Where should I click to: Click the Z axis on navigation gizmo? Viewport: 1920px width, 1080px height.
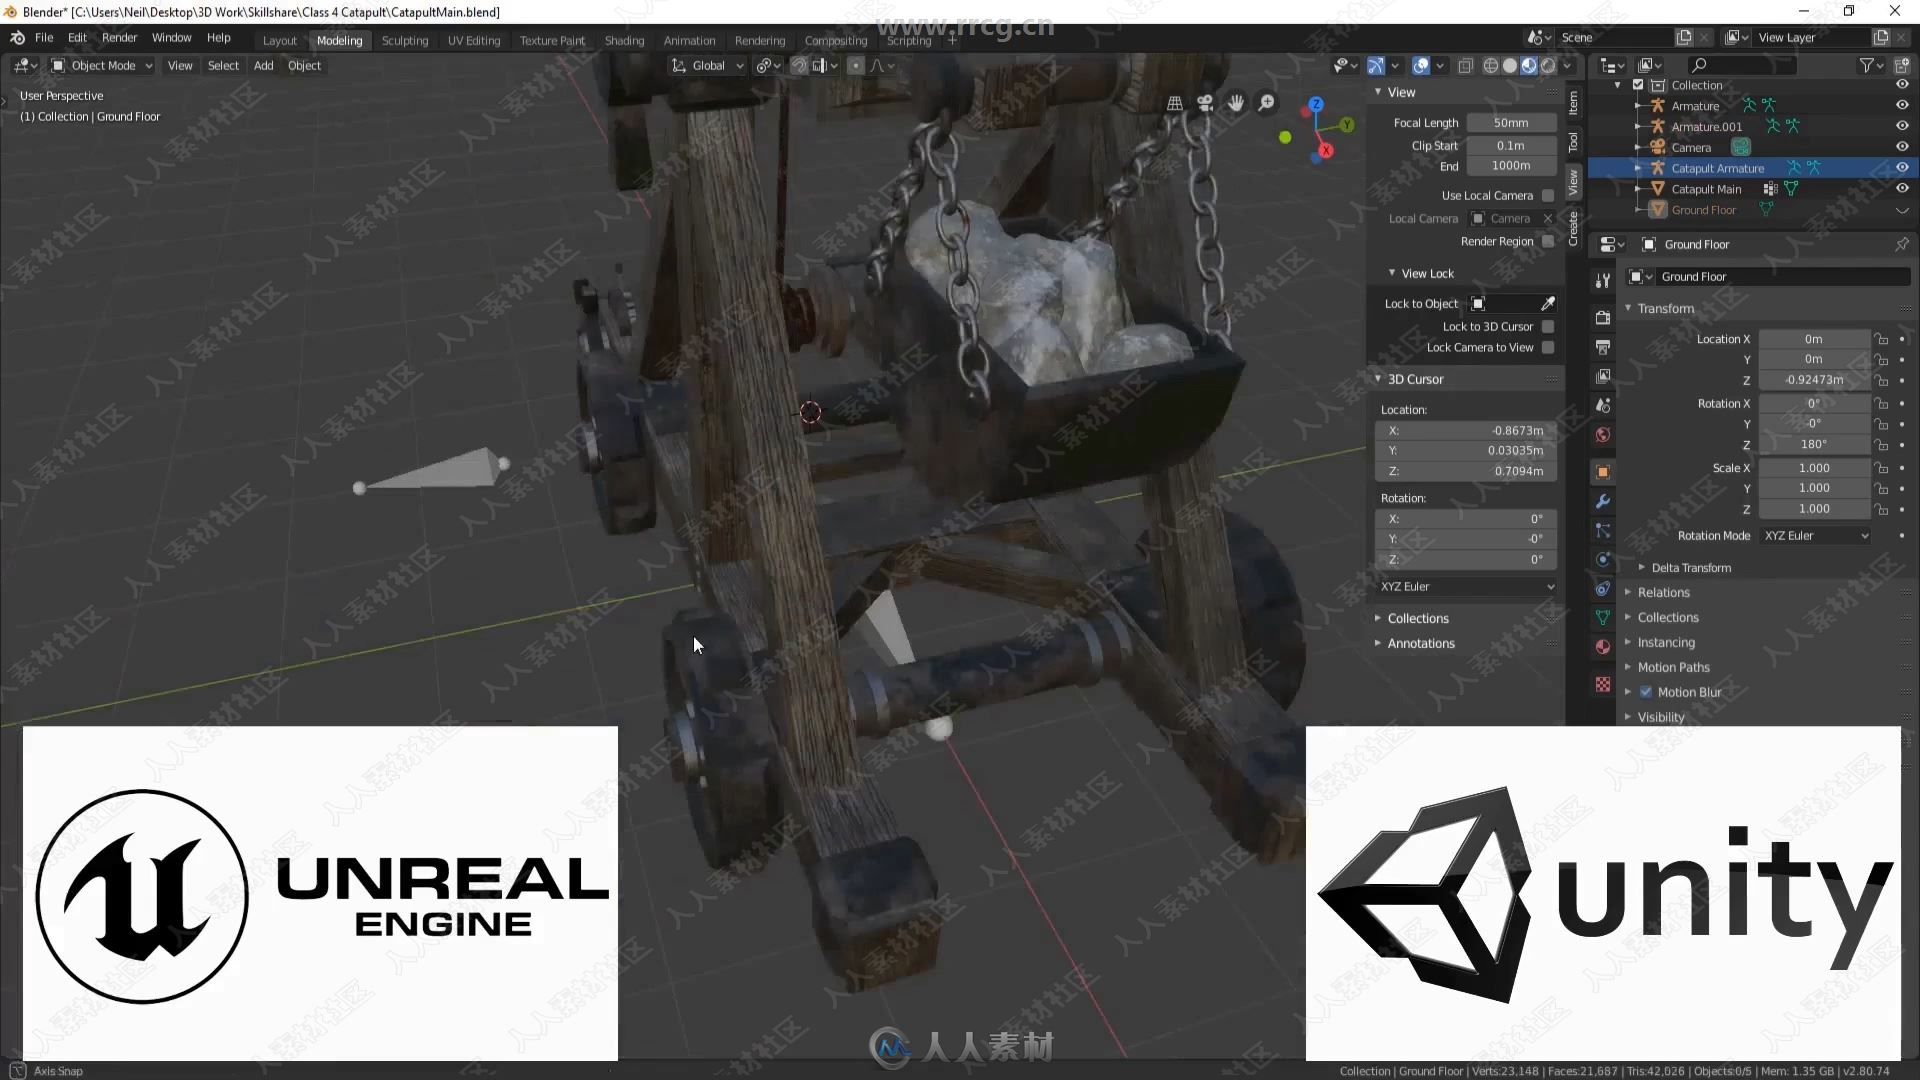point(1316,104)
